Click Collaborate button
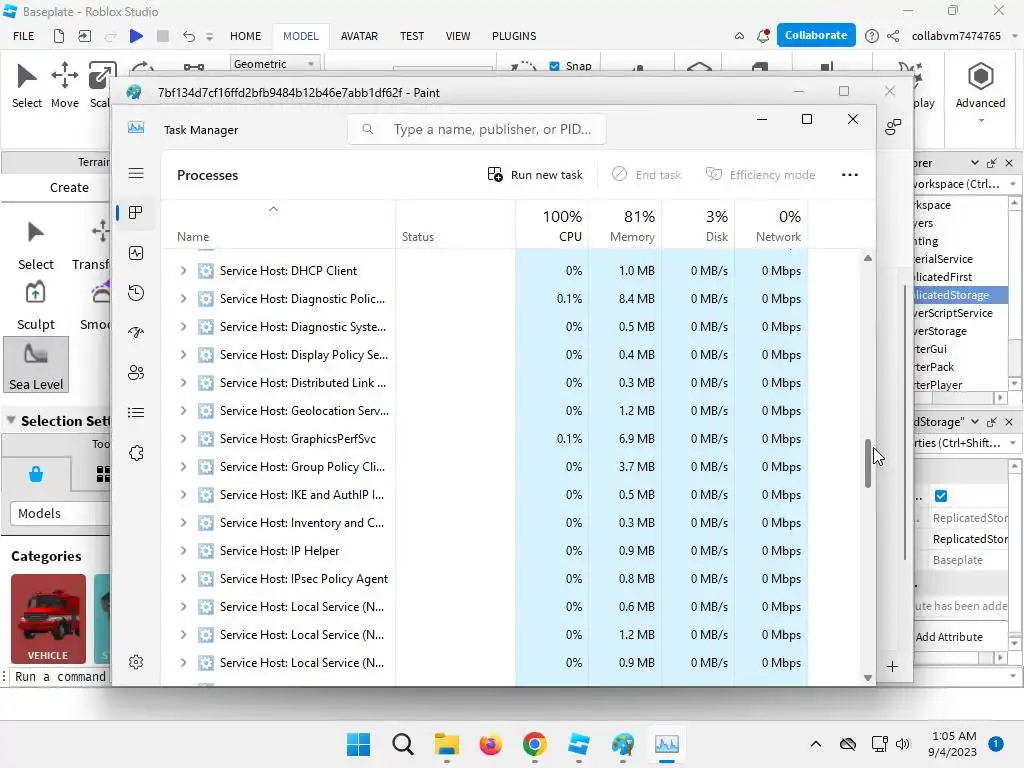This screenshot has width=1024, height=768. (x=816, y=35)
